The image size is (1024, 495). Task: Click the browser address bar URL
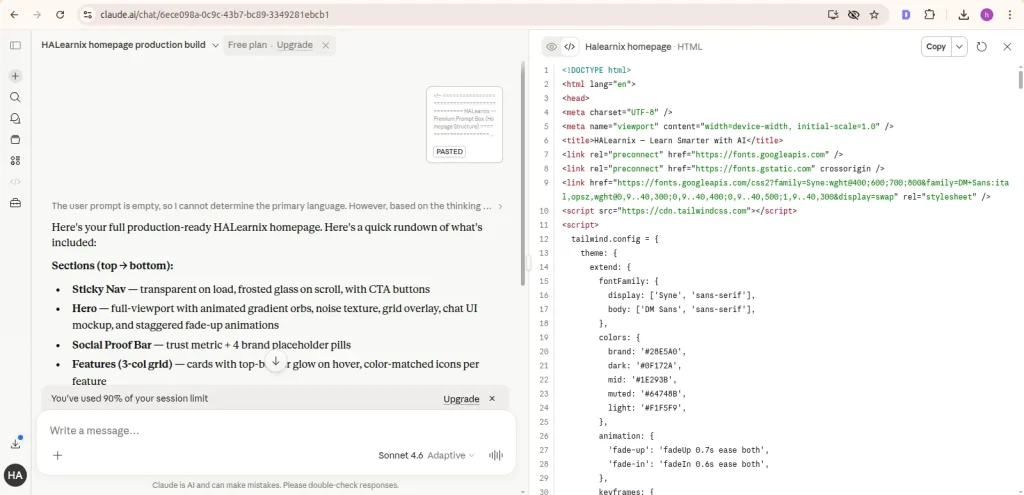[215, 14]
